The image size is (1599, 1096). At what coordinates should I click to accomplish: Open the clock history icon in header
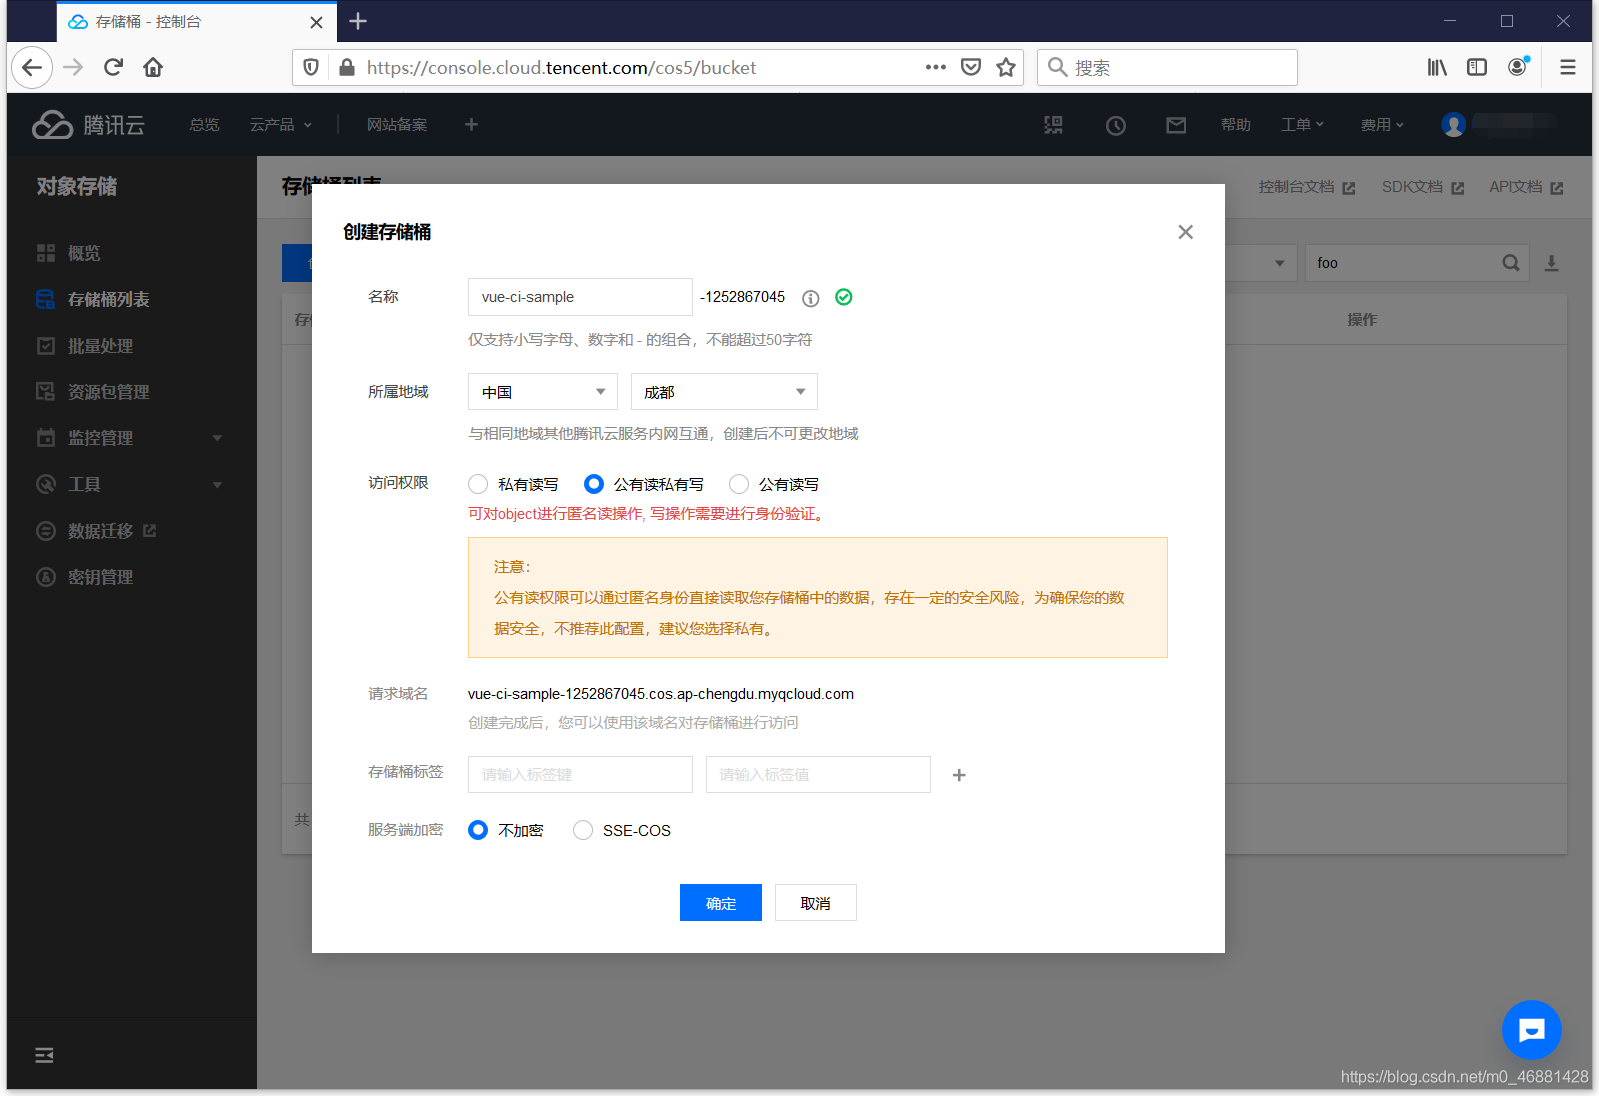tap(1116, 125)
